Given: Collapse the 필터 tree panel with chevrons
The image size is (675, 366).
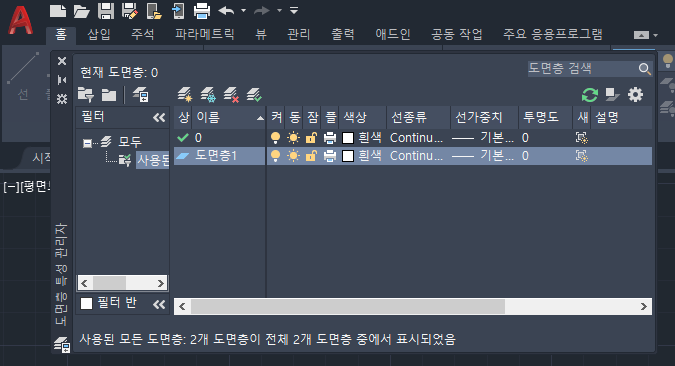Looking at the screenshot, I should [x=159, y=118].
